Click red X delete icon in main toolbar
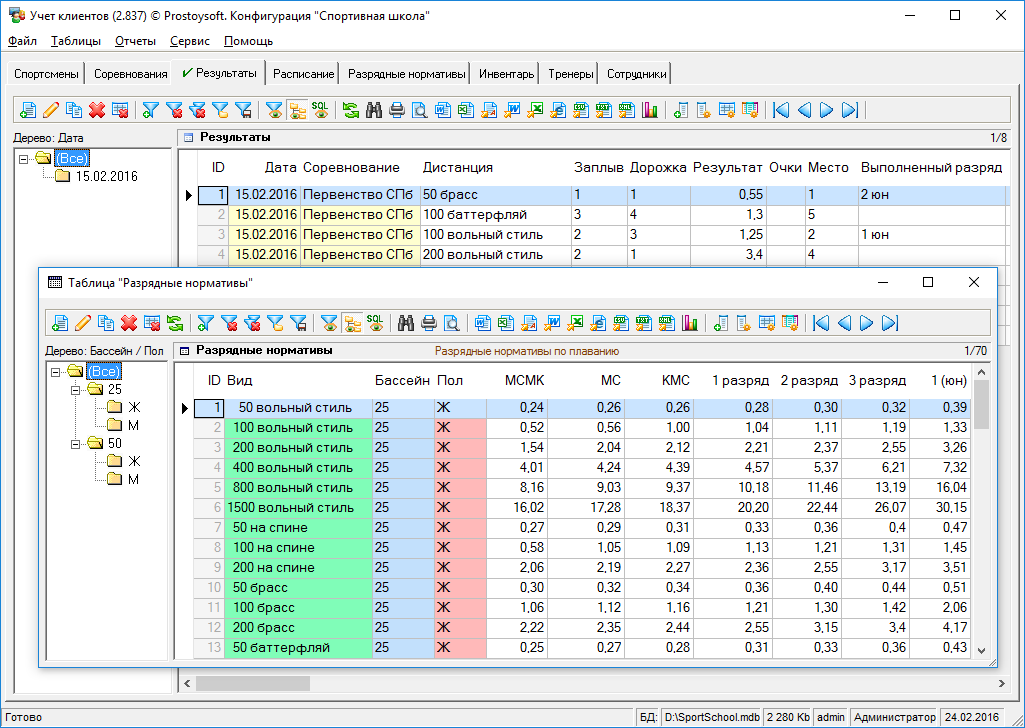 tap(97, 110)
